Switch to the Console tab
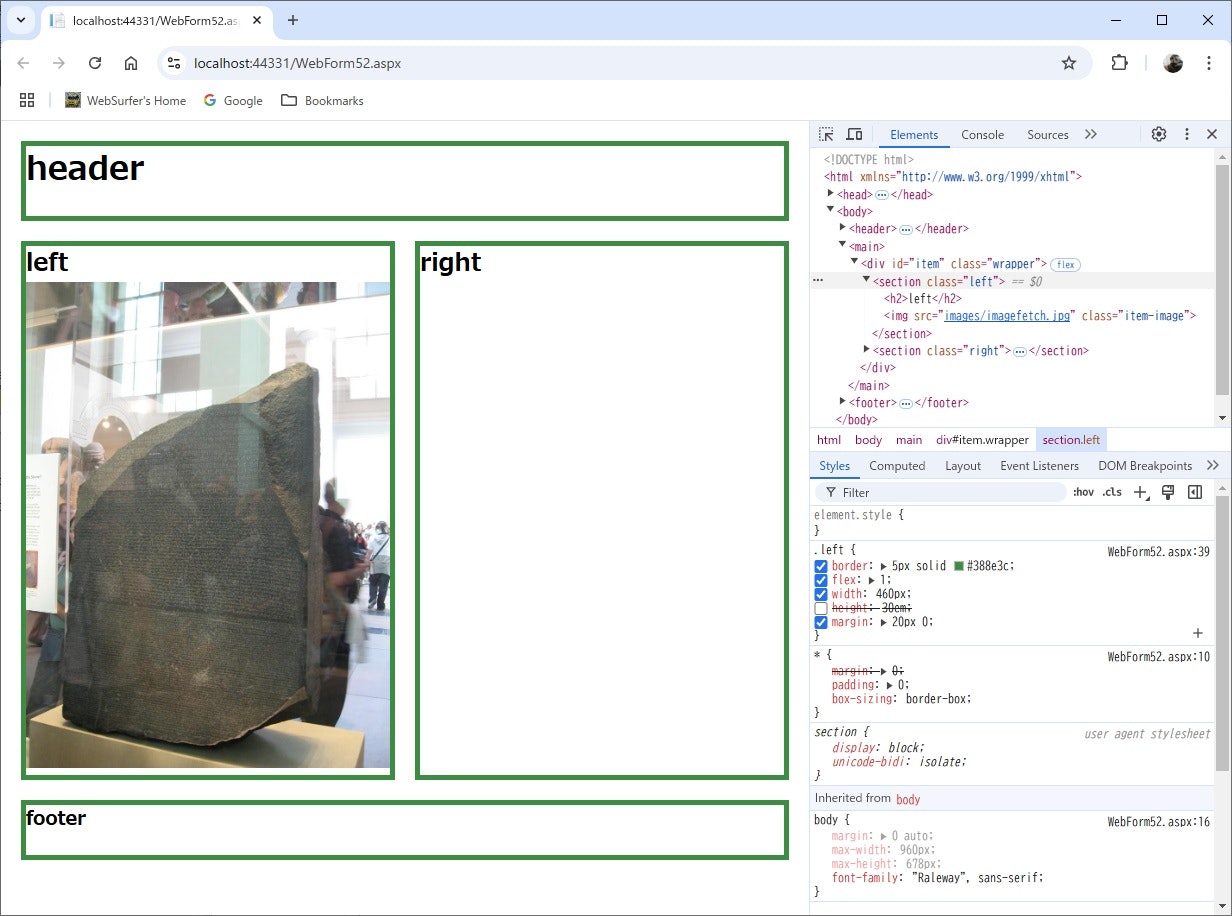The width and height of the screenshot is (1232, 916). [982, 134]
